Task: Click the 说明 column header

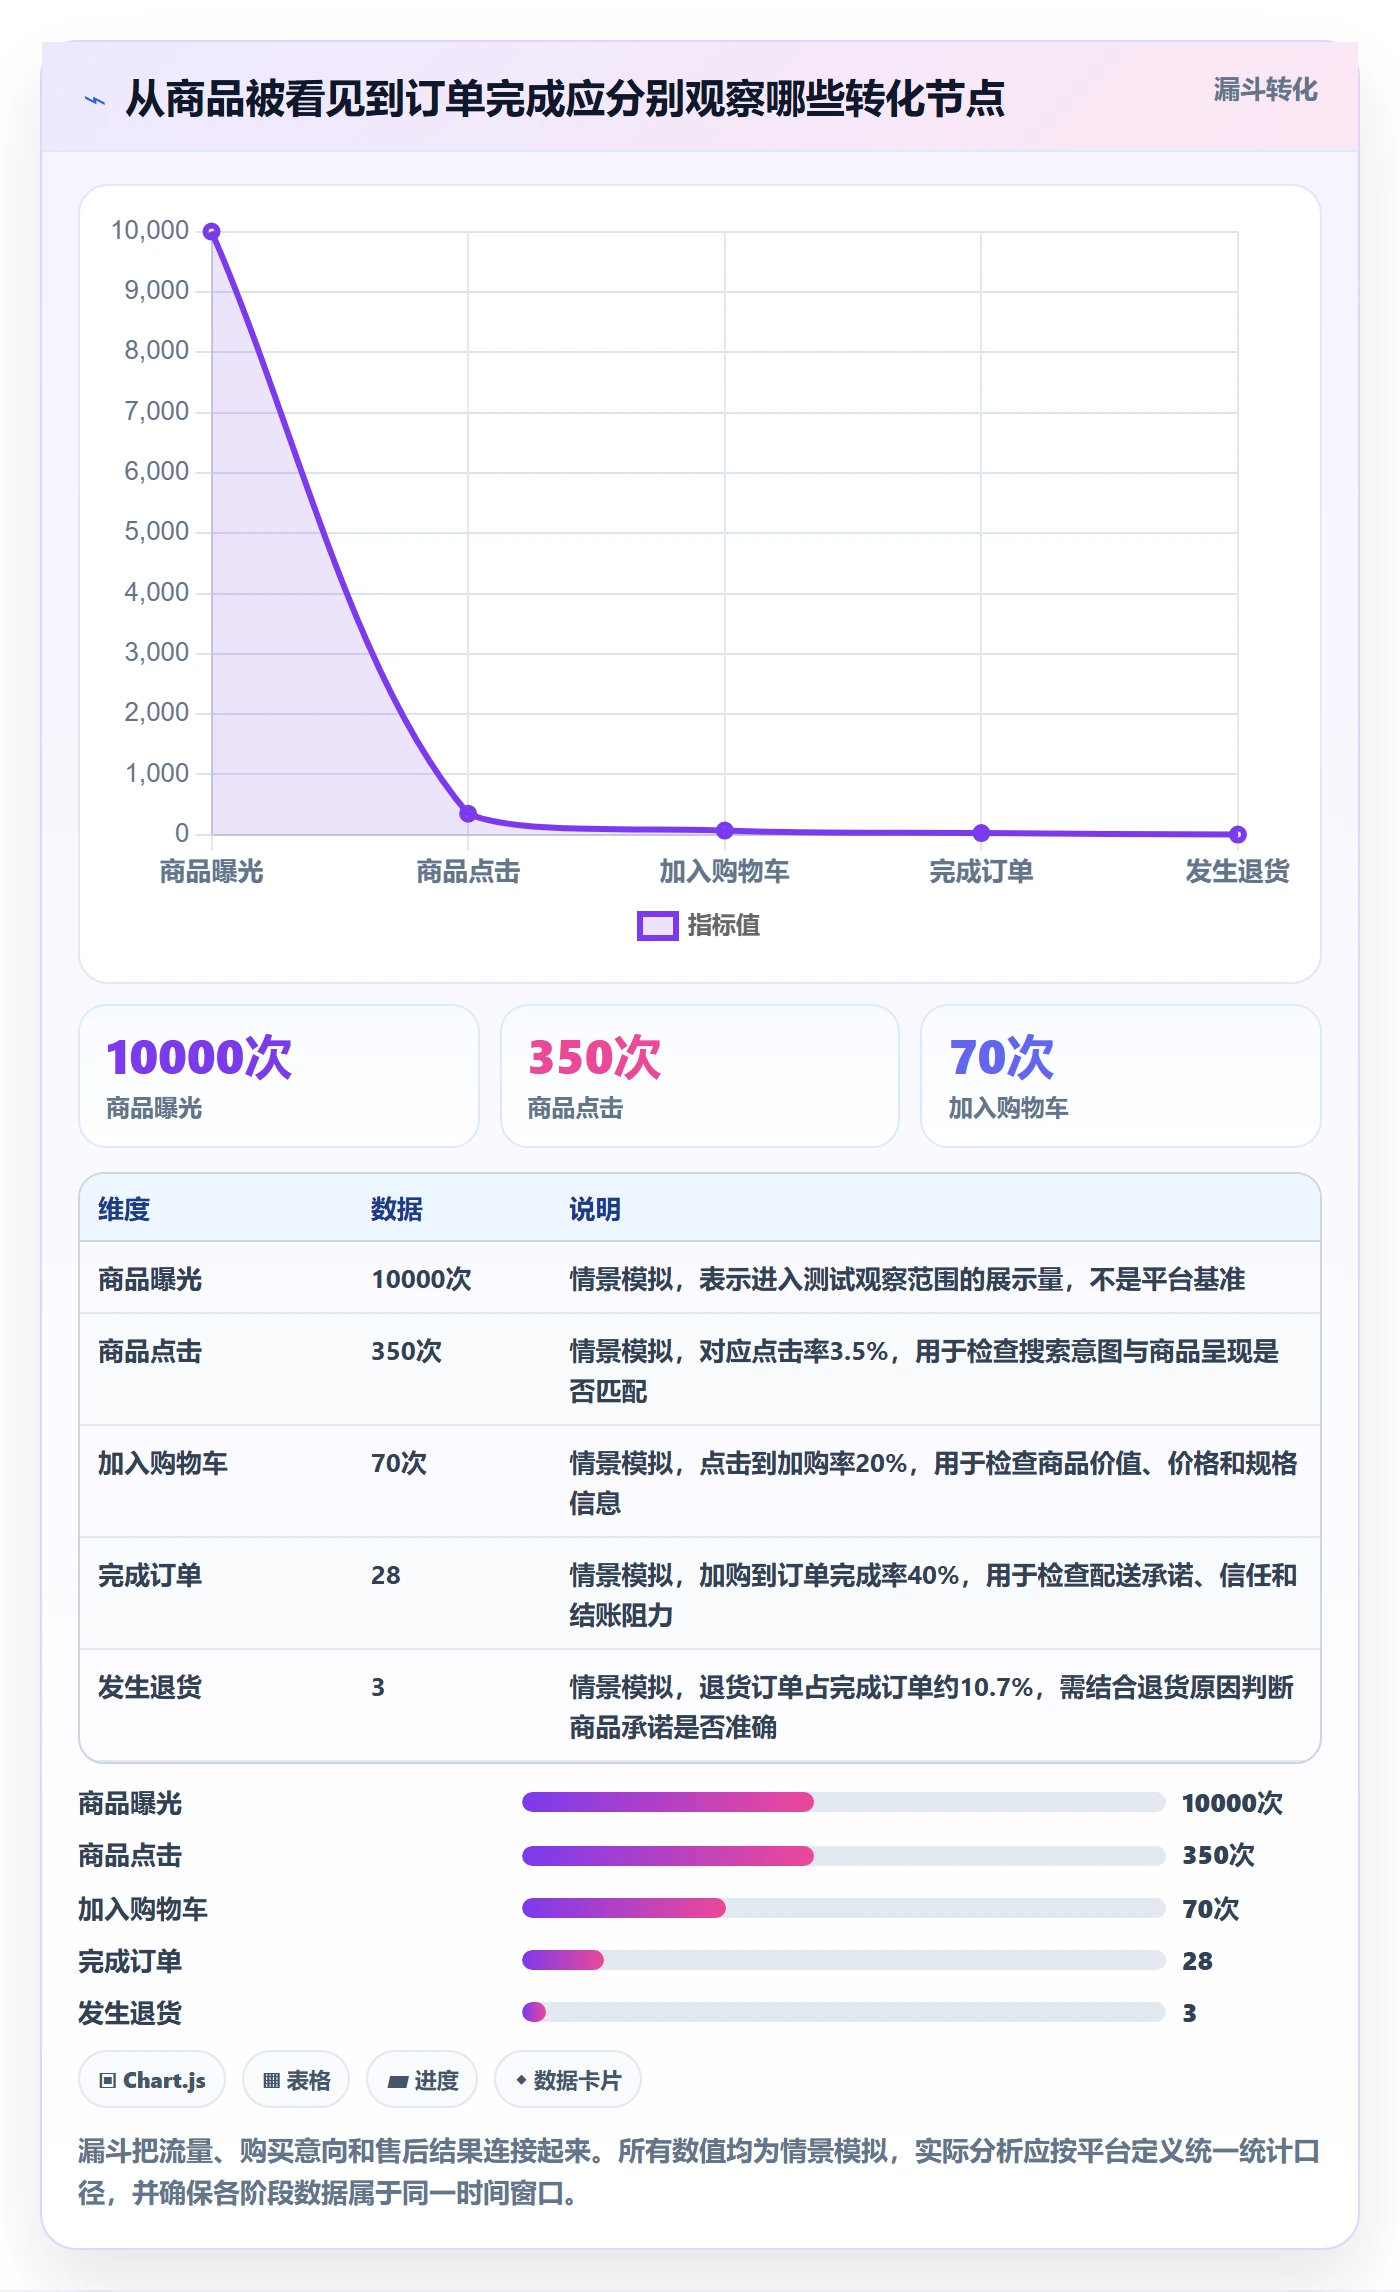Action: click(x=595, y=1209)
